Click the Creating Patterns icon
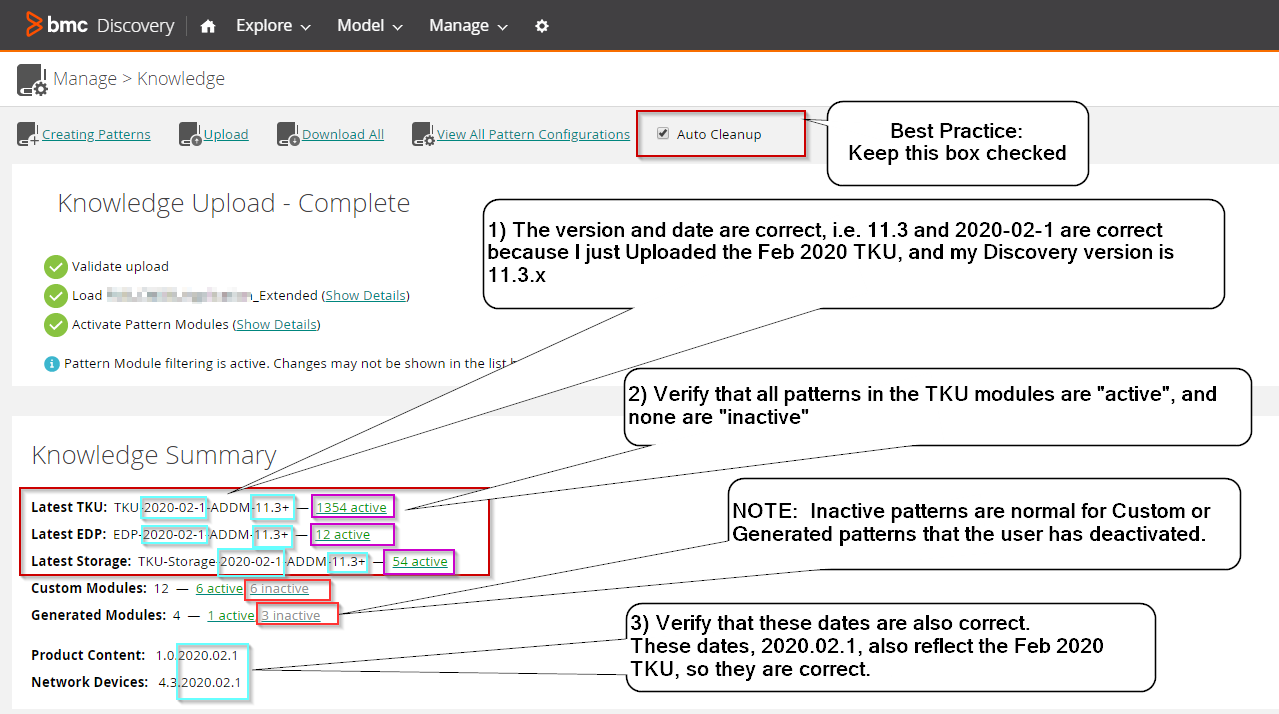The image size is (1279, 714). click(29, 135)
